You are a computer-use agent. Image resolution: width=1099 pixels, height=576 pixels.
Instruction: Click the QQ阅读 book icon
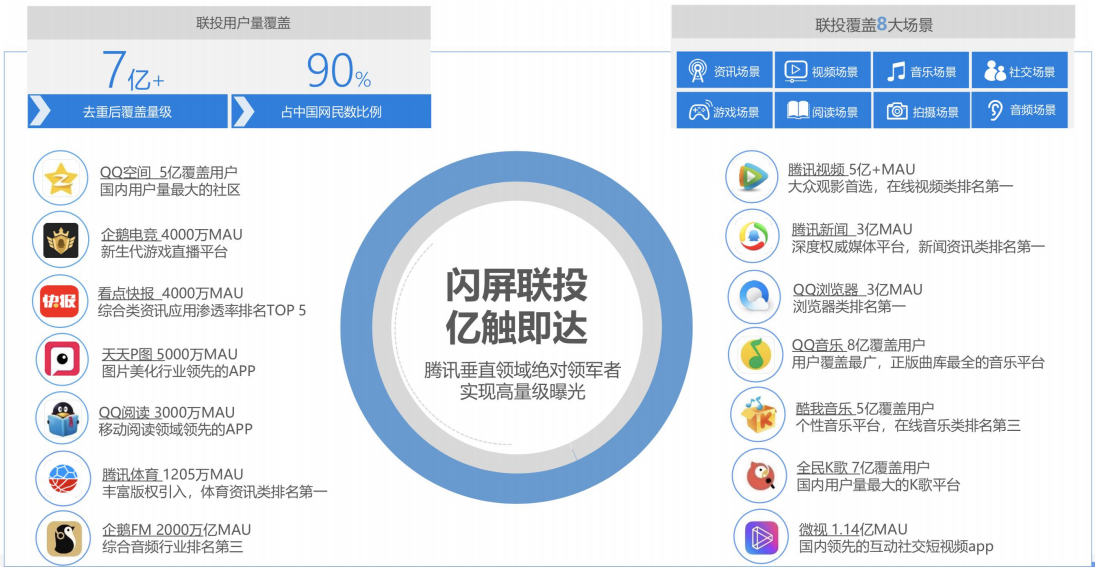[x=60, y=418]
